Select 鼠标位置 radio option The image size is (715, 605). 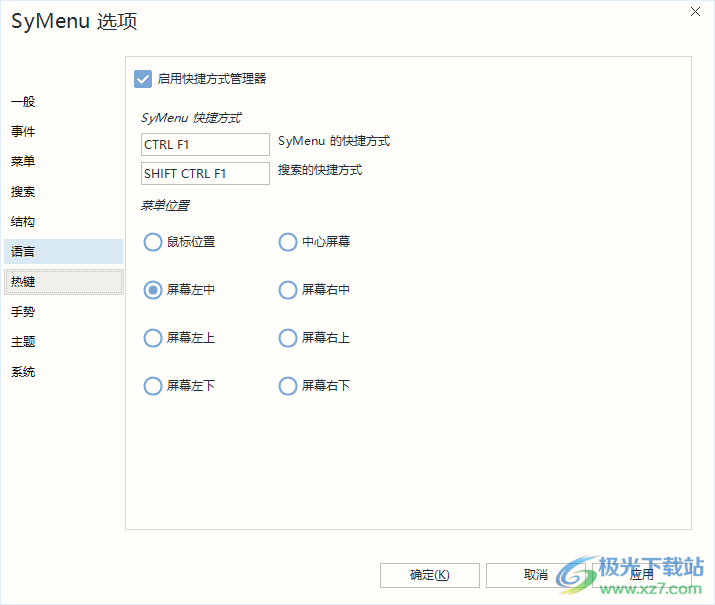153,242
